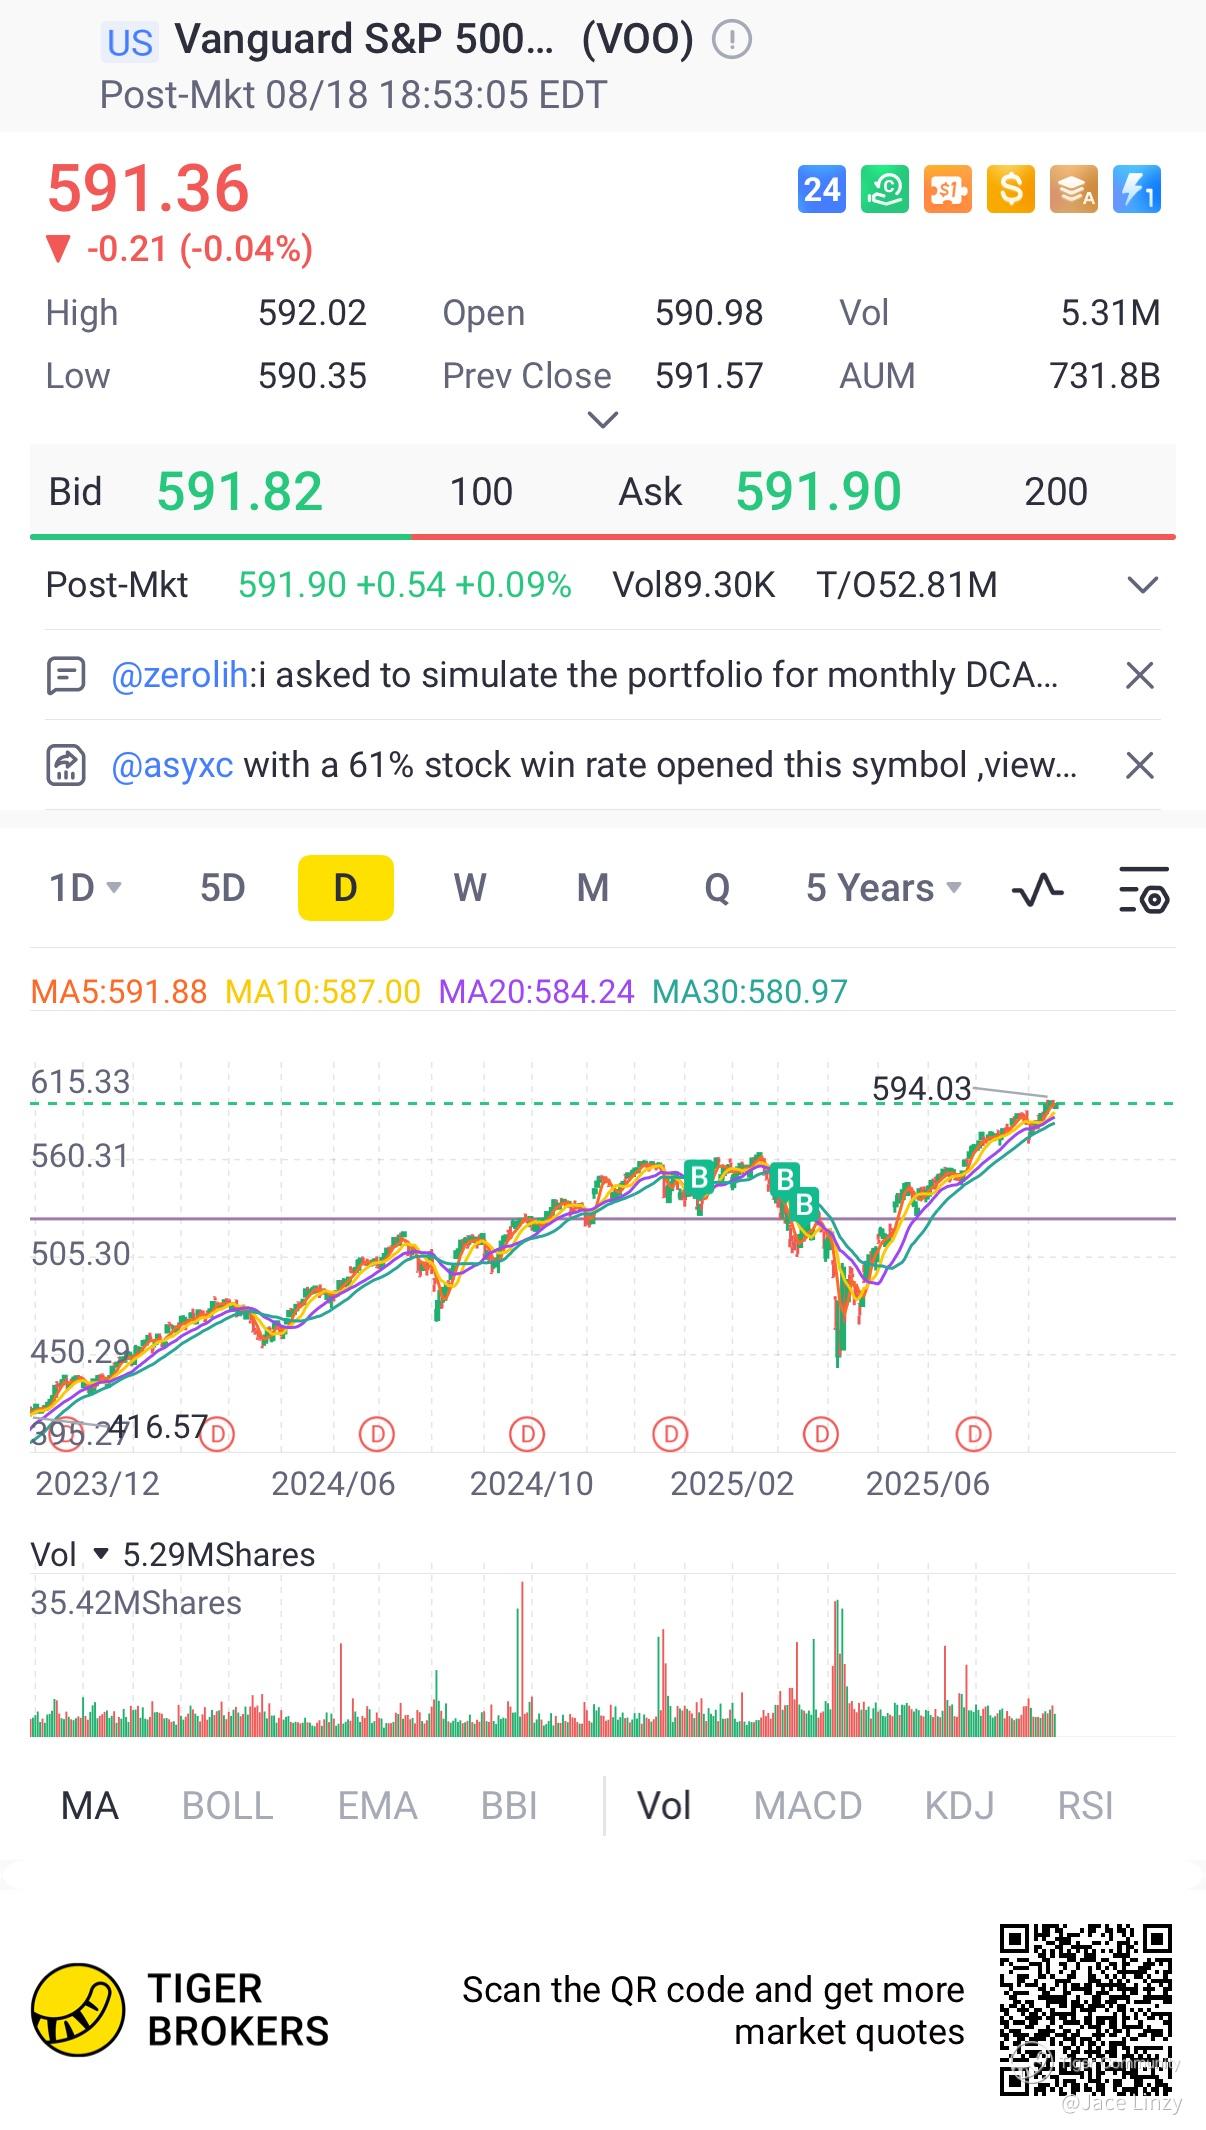Dismiss the @asyxc win rate banner
The width and height of the screenshot is (1206, 2130).
tap(1140, 766)
